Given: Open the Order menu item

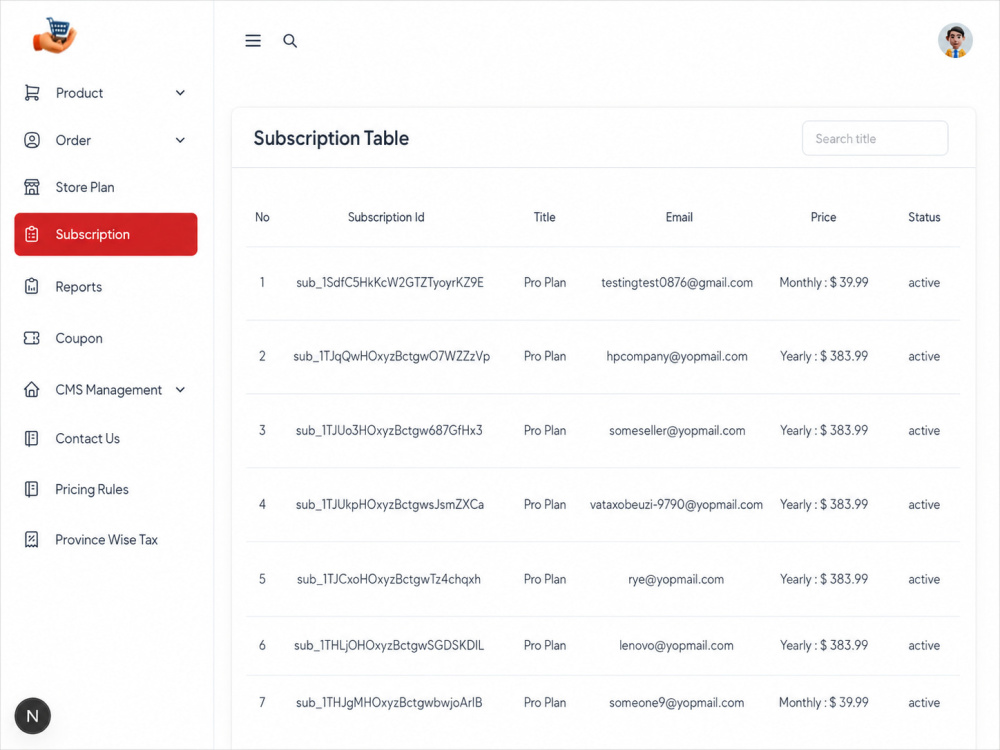Looking at the screenshot, I should 106,140.
